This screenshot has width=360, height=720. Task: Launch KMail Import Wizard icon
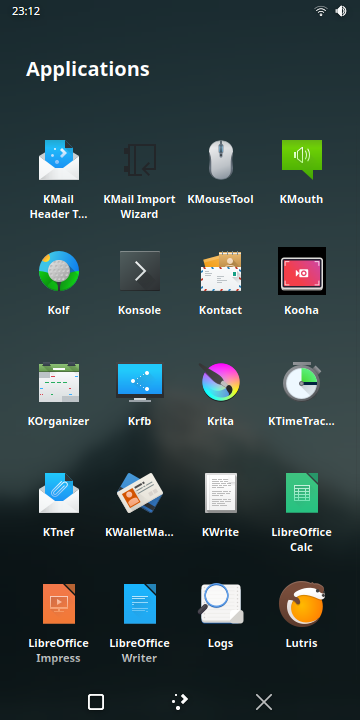140,160
